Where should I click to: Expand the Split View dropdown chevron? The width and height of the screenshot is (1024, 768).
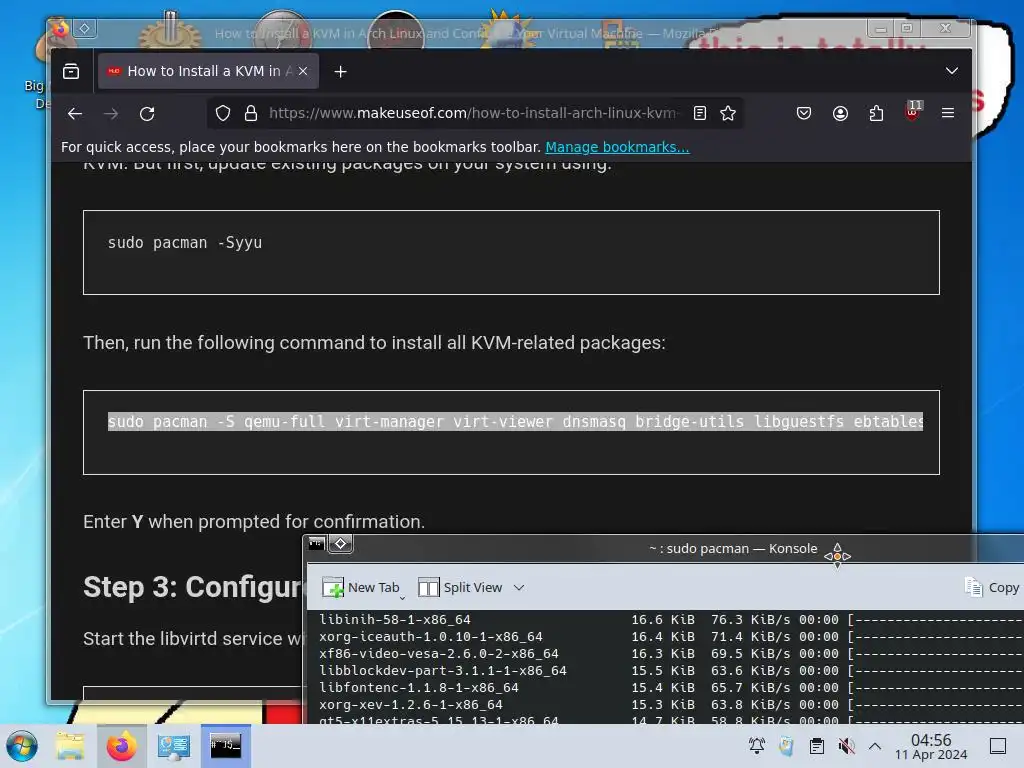519,588
